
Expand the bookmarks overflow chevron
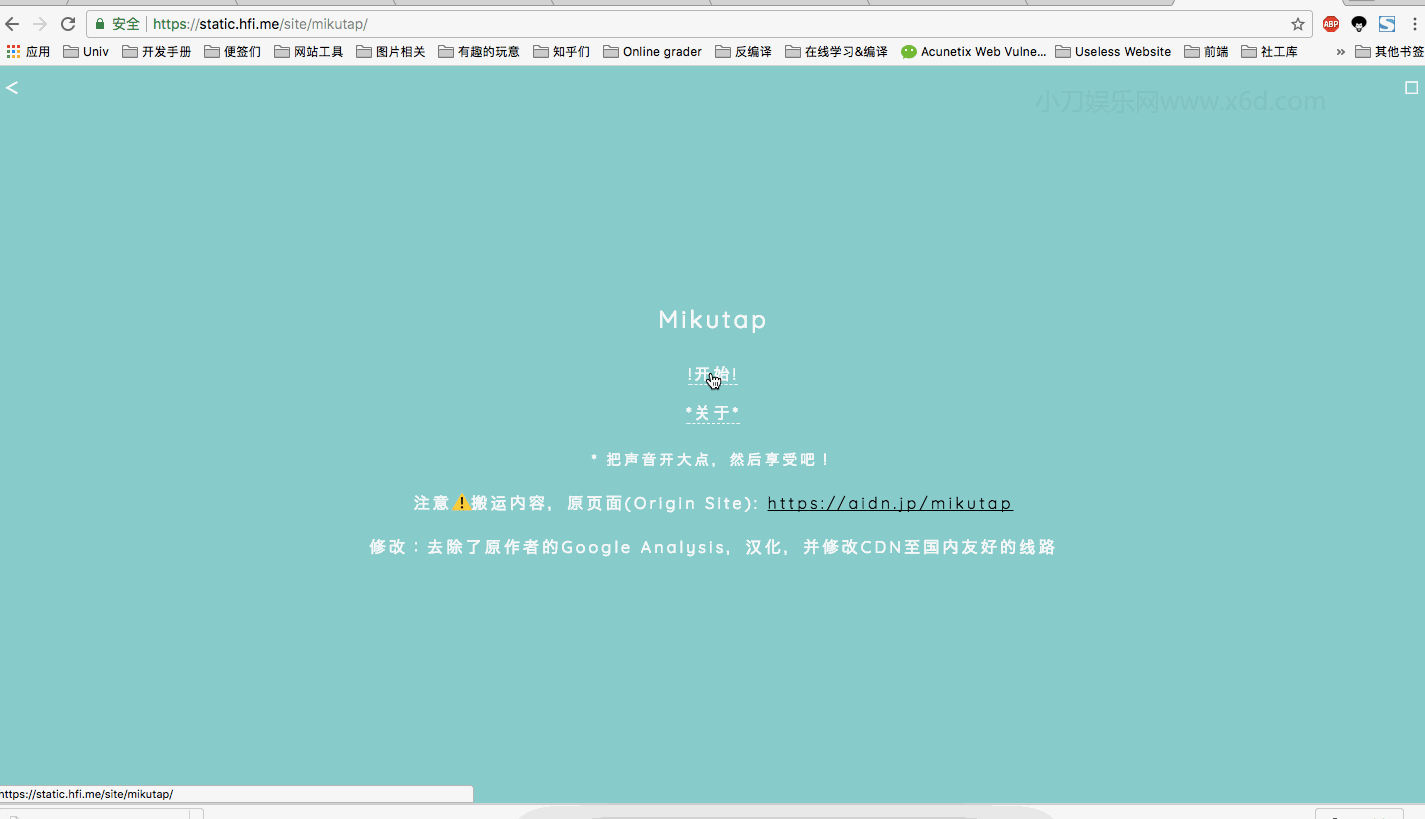pyautogui.click(x=1339, y=51)
